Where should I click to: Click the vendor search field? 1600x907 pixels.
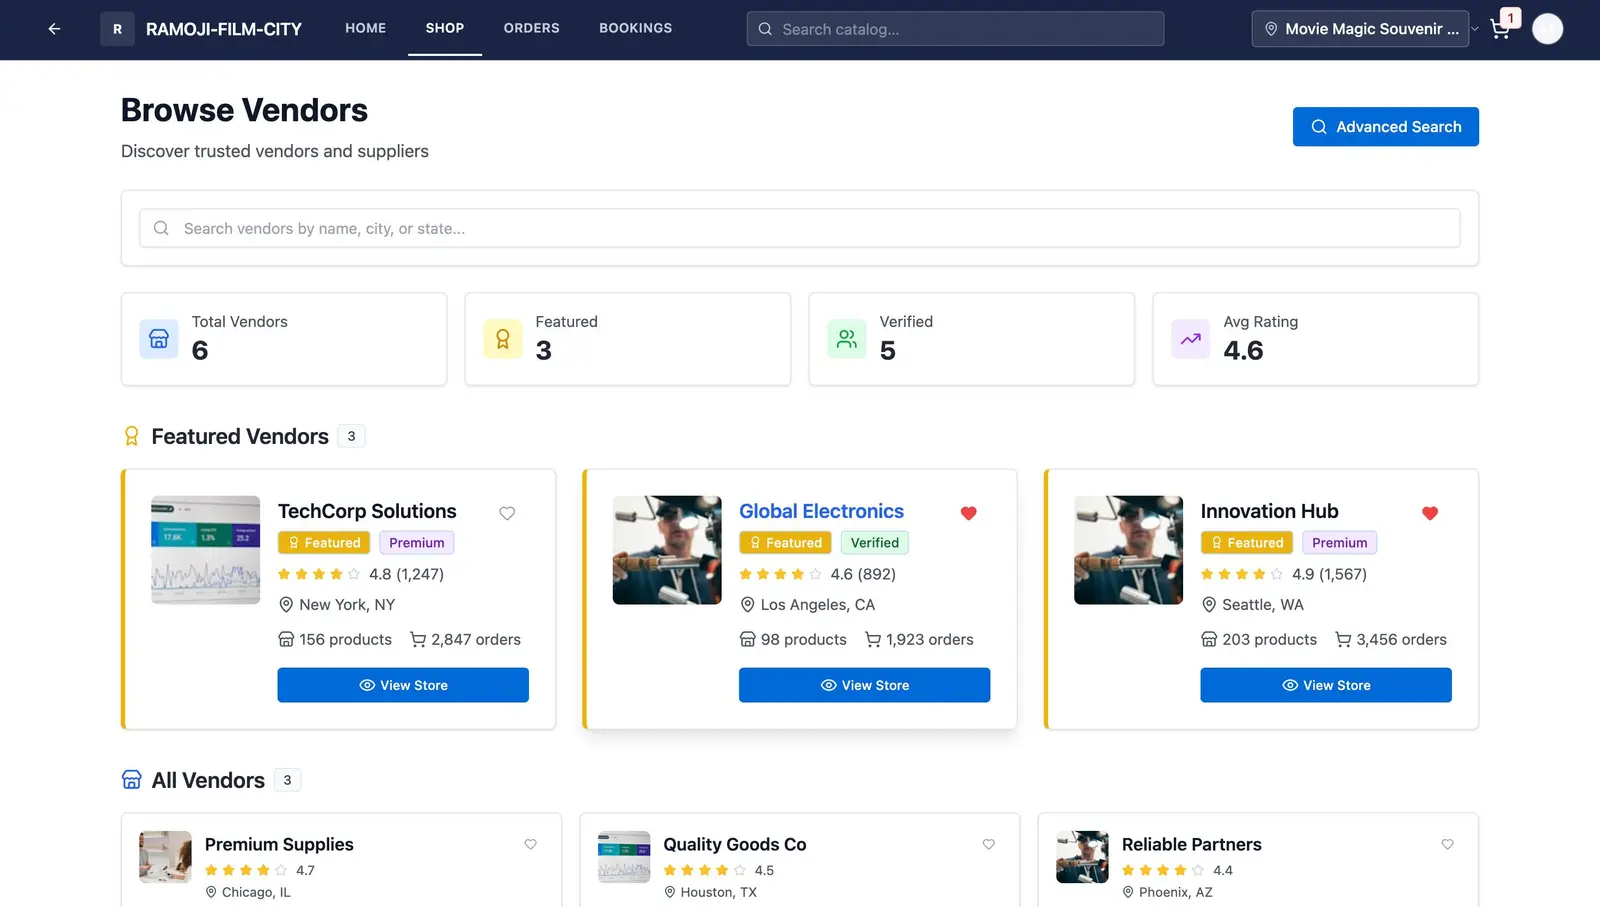point(800,228)
